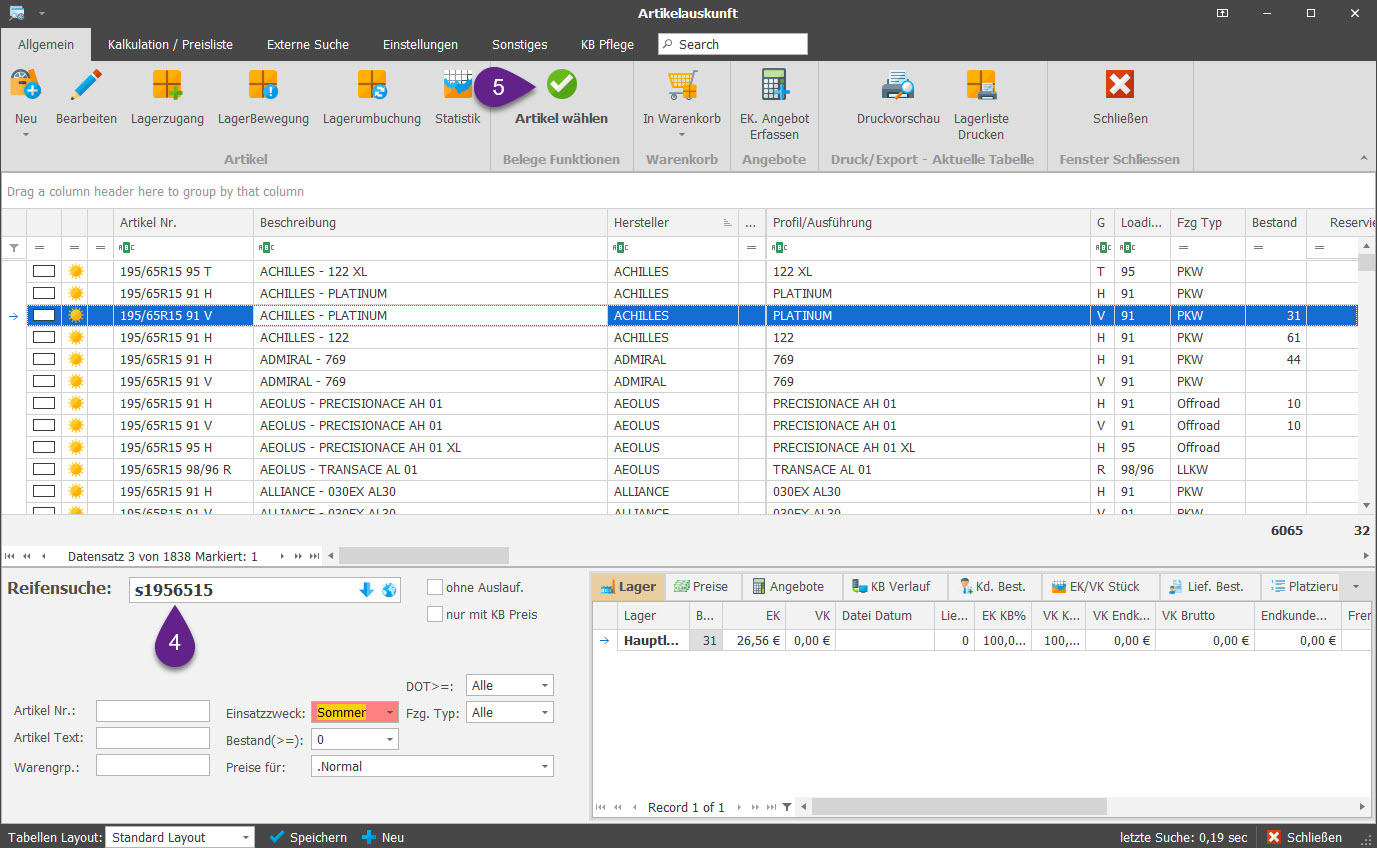Screen dimensions: 1377x848
Task: Open the Preise tab in lower panel
Action: [704, 587]
